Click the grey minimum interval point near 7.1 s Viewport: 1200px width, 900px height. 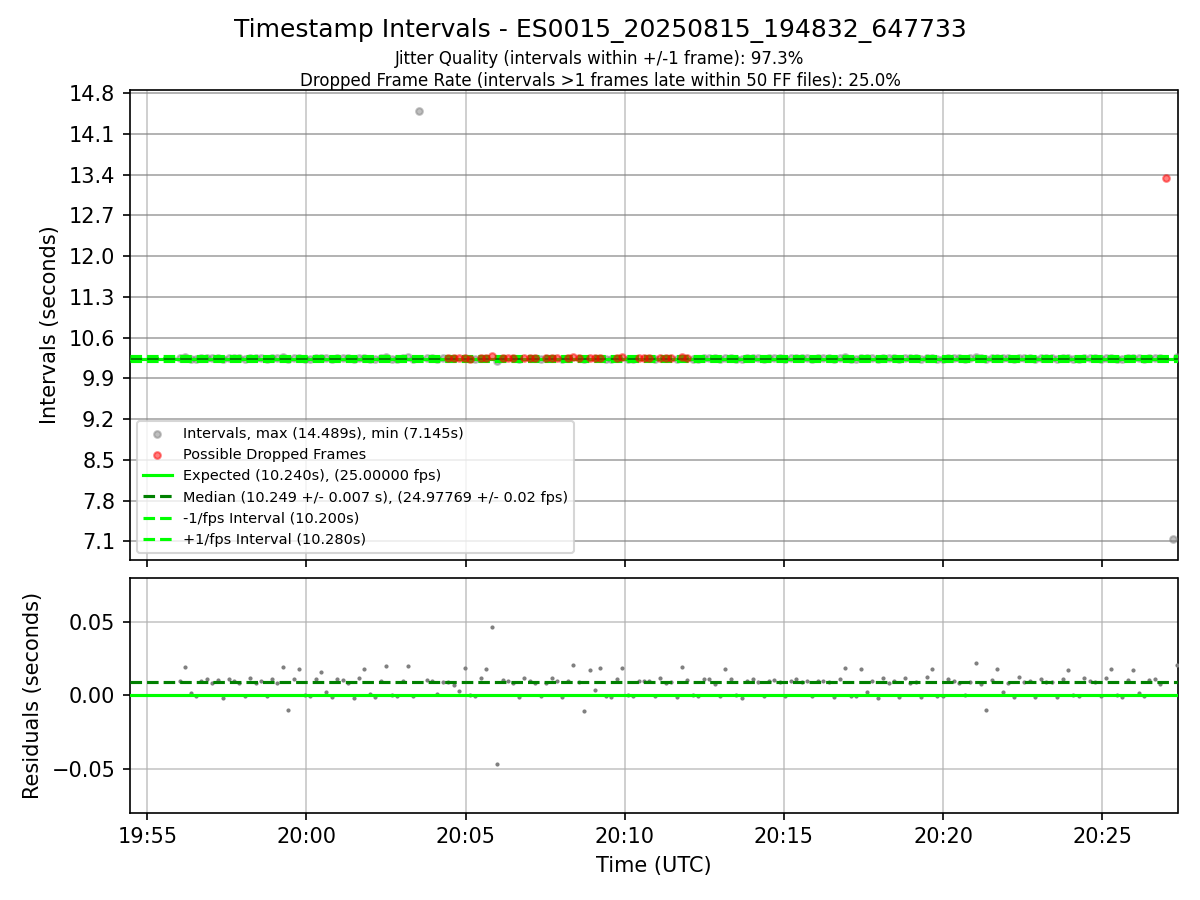[x=1173, y=539]
